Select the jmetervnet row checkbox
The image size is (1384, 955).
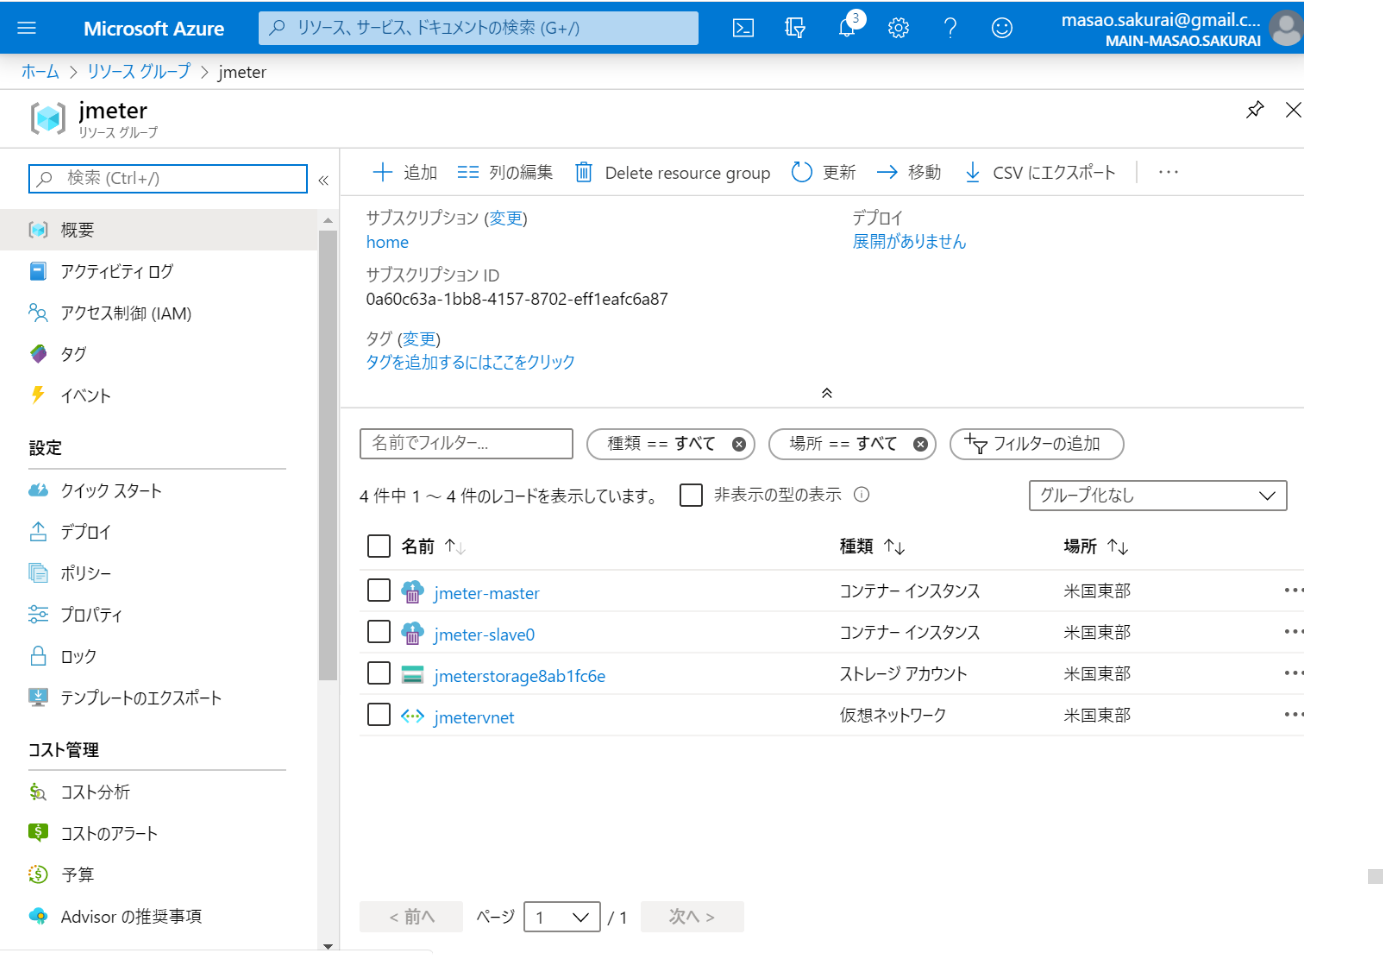click(x=379, y=715)
